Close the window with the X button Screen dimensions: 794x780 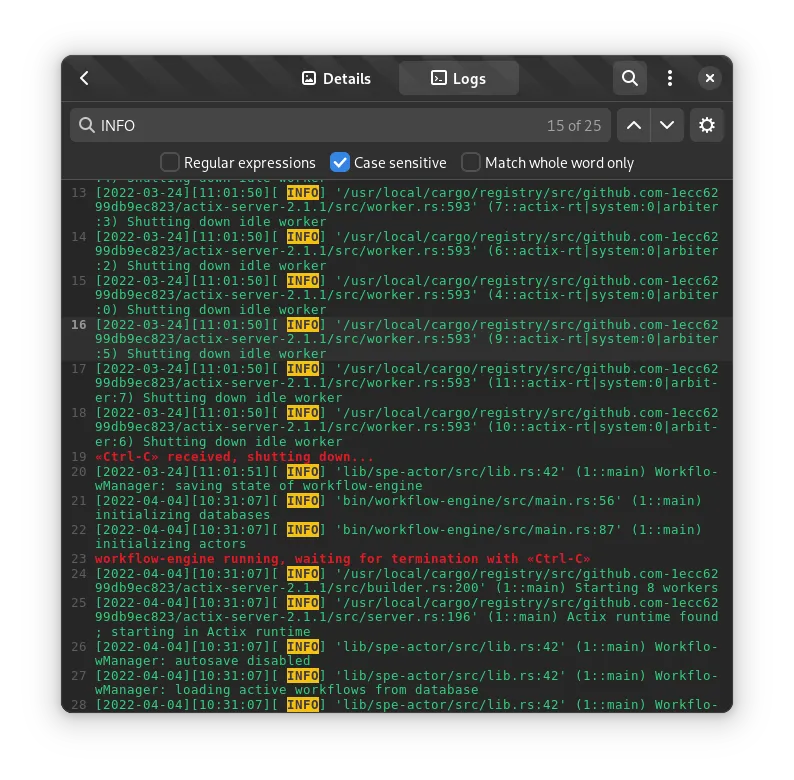709,78
